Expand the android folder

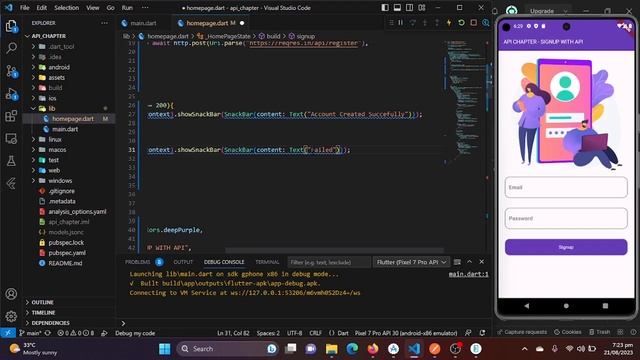pos(59,67)
